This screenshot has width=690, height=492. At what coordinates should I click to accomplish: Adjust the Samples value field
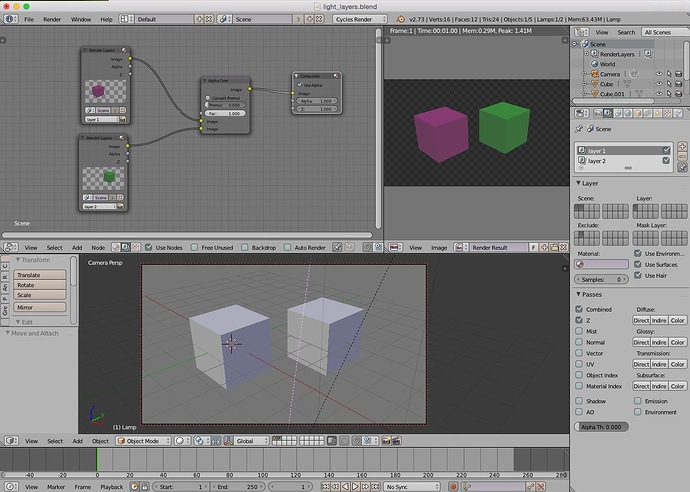[601, 279]
